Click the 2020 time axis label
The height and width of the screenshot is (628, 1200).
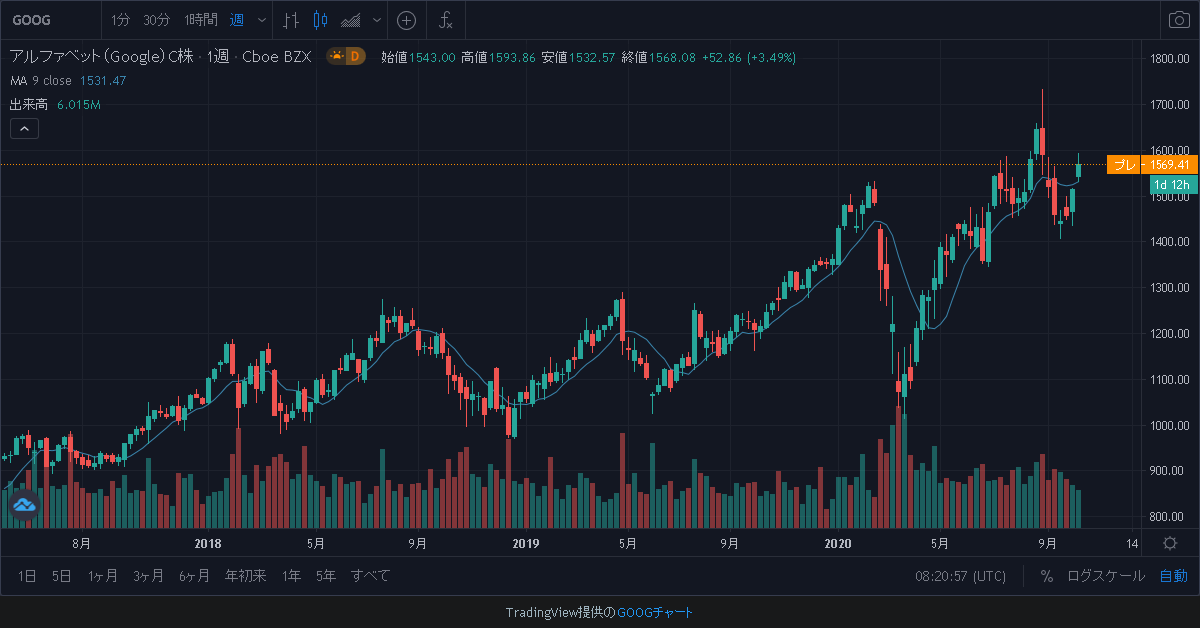click(x=837, y=544)
